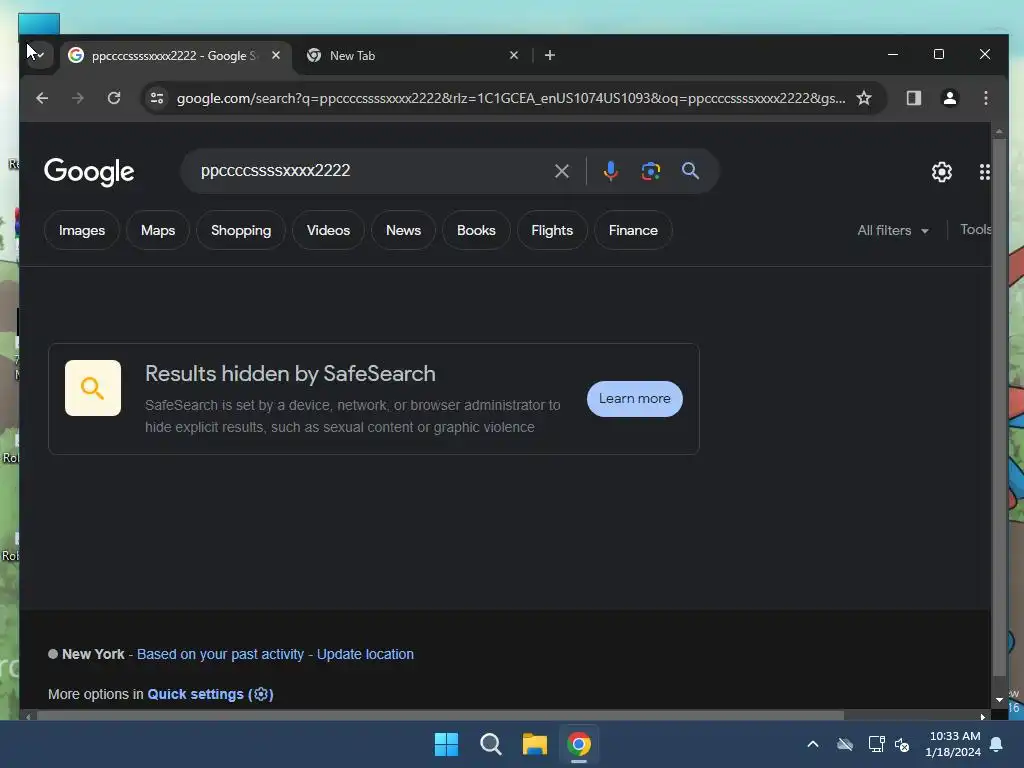This screenshot has height=768, width=1024.
Task: Click the notification bell icon
Action: [997, 744]
